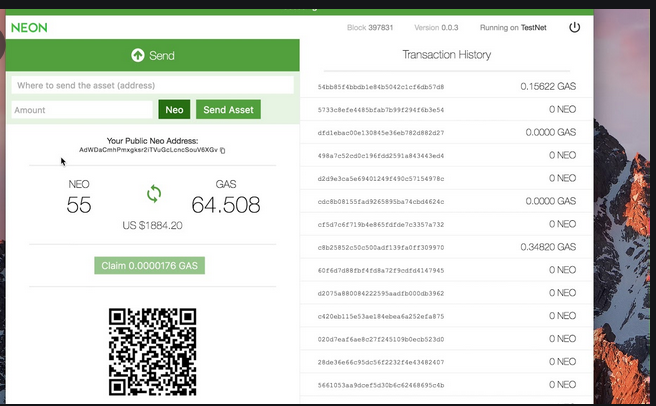Open transaction 5661053aa9dcef5d30b6c62468695c4b
The image size is (656, 406).
click(381, 385)
